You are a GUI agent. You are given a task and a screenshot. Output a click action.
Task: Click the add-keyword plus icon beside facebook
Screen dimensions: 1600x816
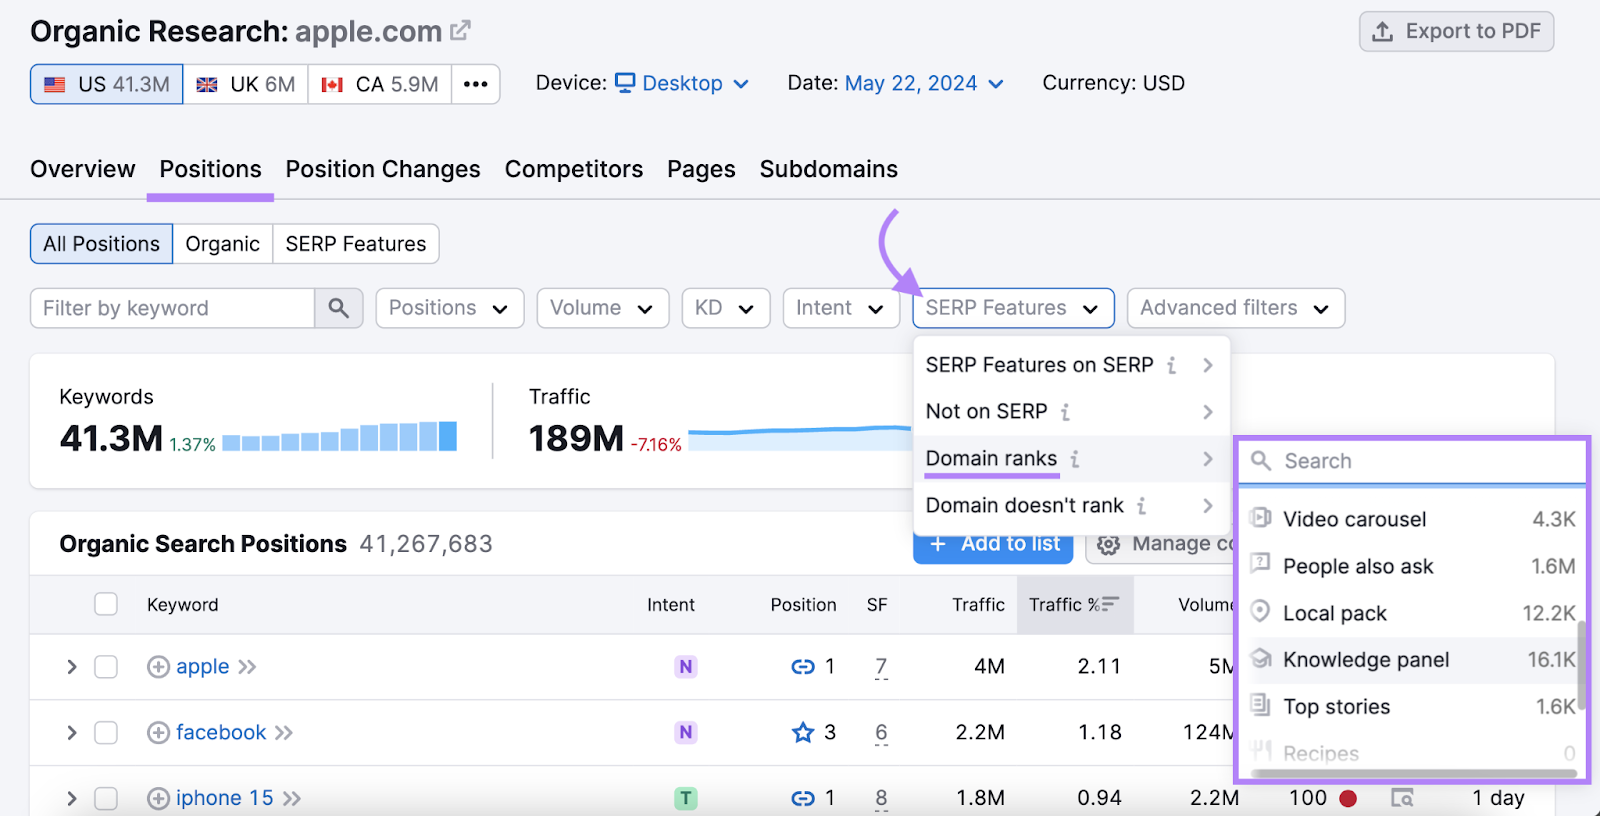pos(158,733)
